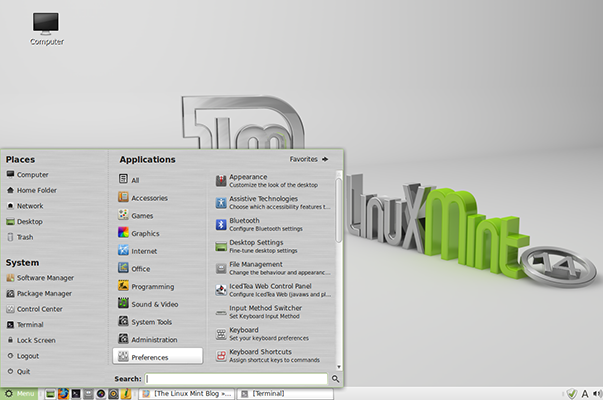Click the green Menu button
This screenshot has height=400, width=603.
(x=21, y=393)
